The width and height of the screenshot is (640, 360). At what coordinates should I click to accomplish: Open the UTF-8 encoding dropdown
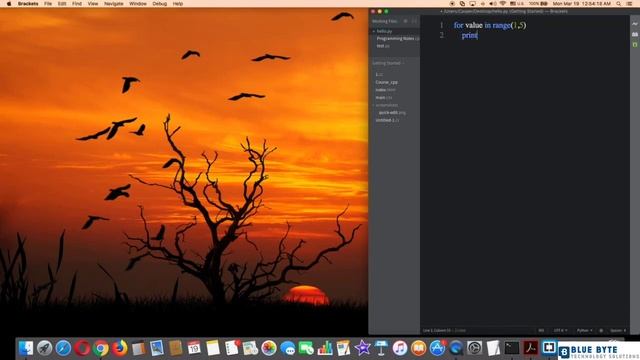[560, 330]
